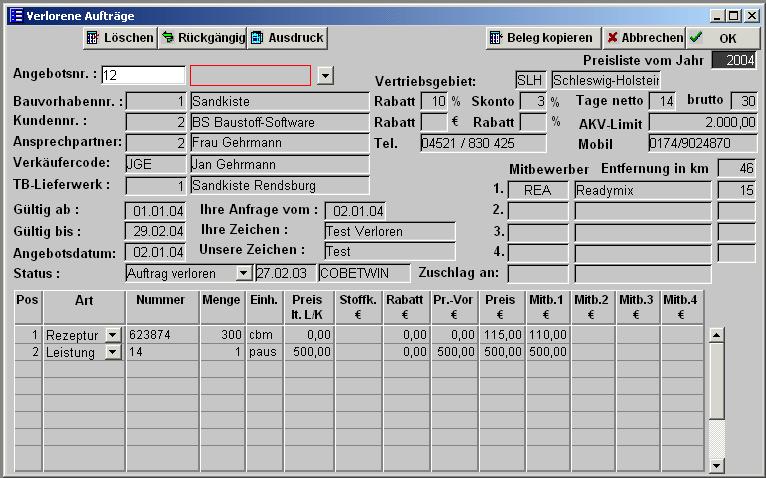Click the Angebotsnr. input field with 12
This screenshot has width=766, height=478.
coord(143,76)
